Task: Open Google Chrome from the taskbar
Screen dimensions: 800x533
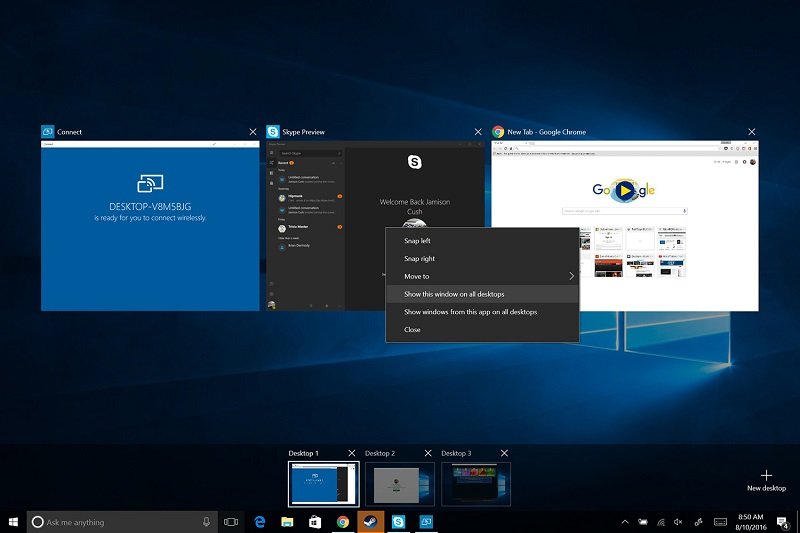Action: (x=343, y=522)
